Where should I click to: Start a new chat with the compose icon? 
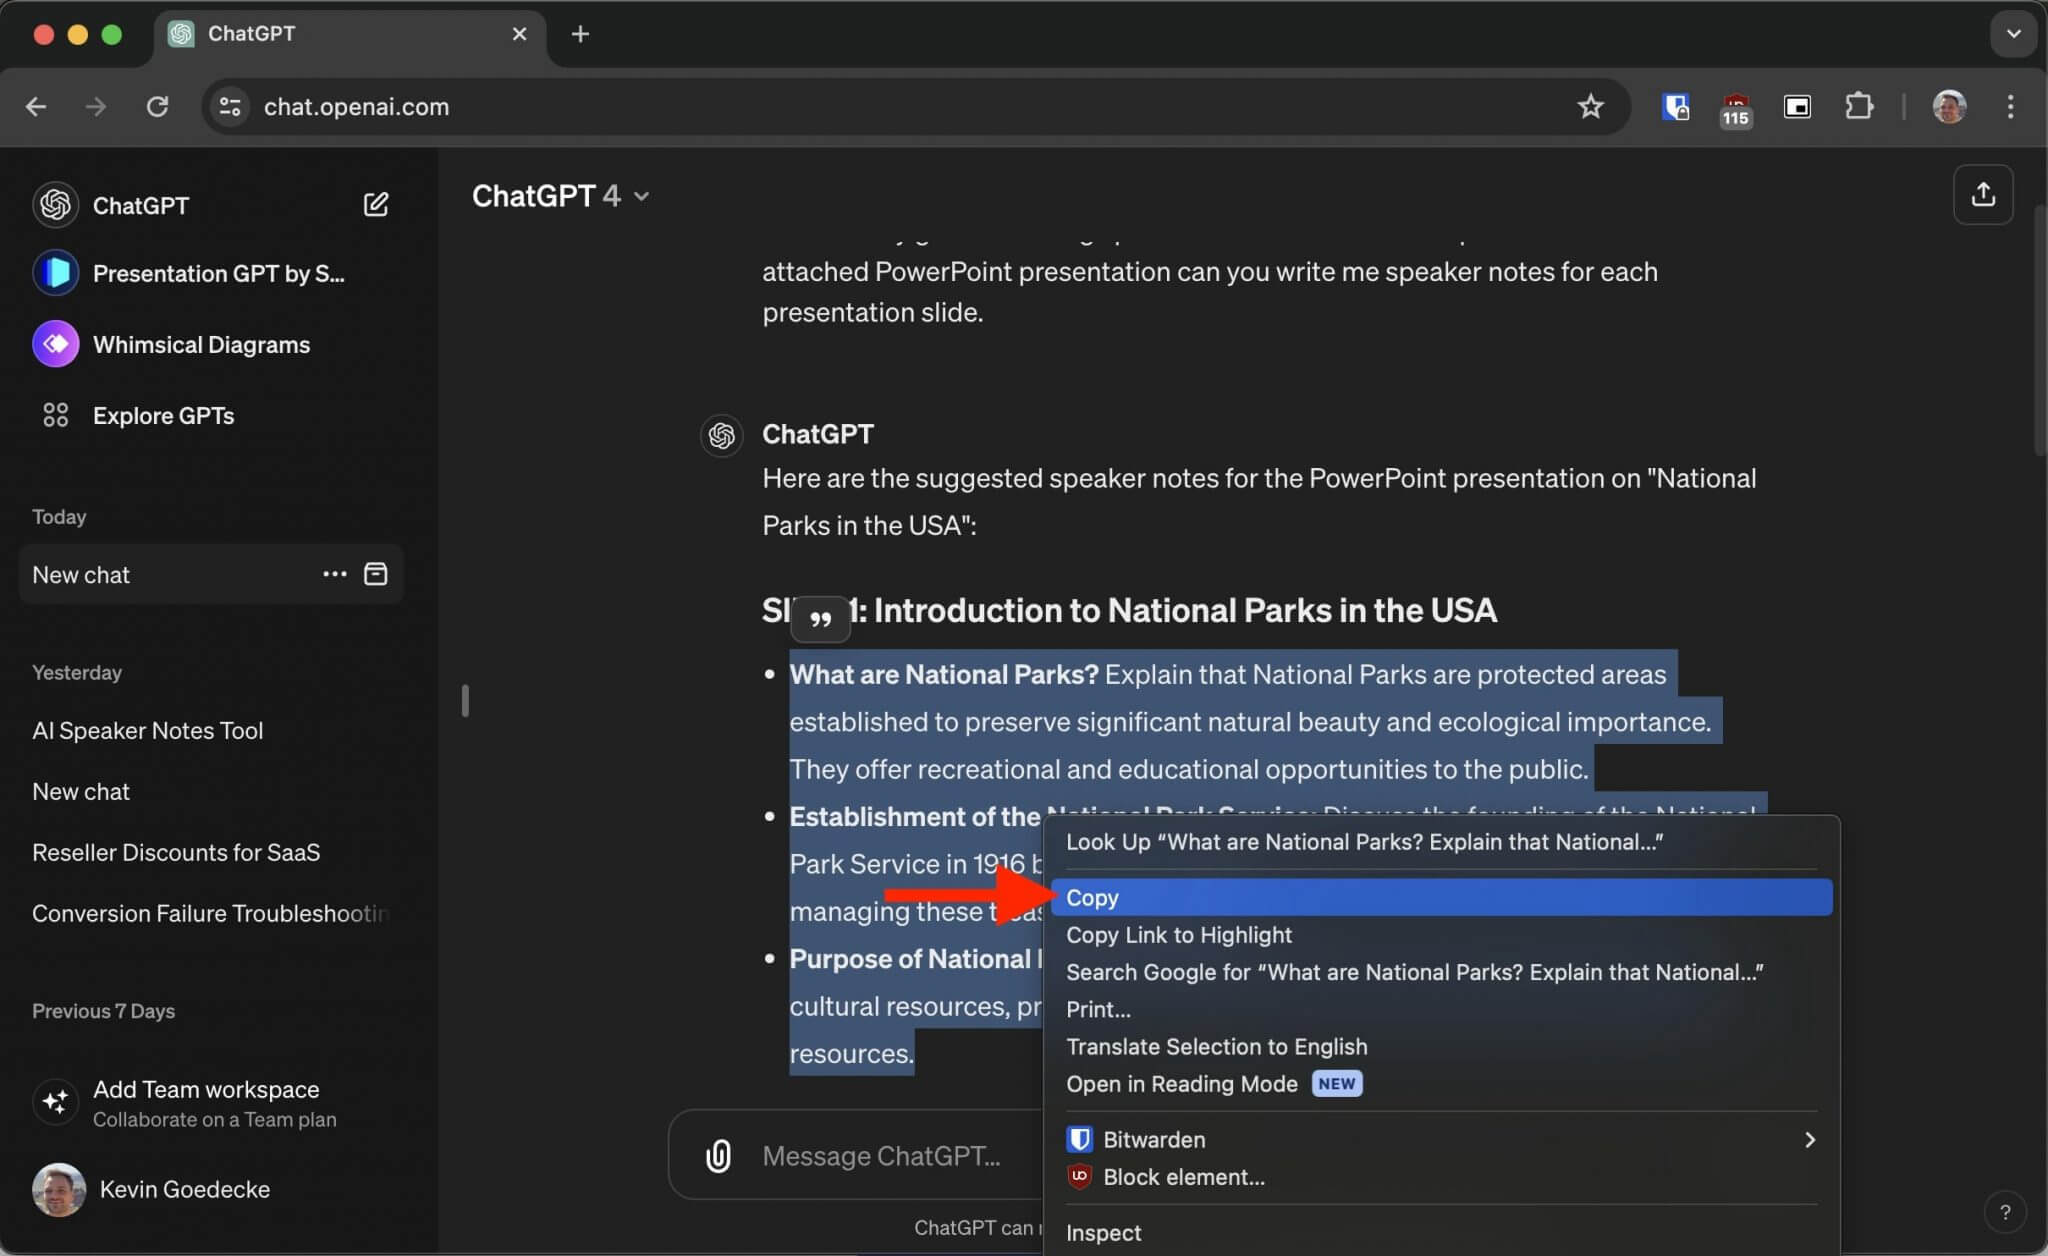[x=375, y=204]
